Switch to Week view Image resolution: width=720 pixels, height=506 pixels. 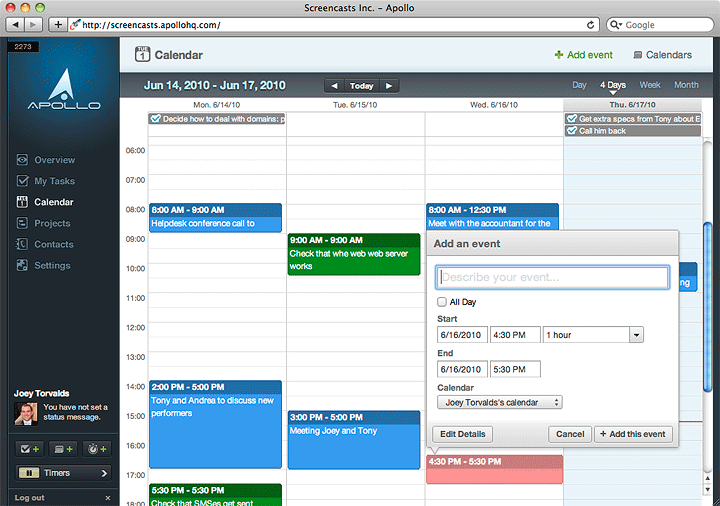(x=650, y=85)
